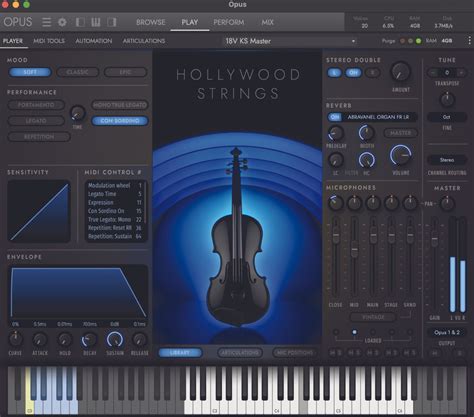Adjust the Reverb Width knob
474x417 pixels.
click(367, 133)
